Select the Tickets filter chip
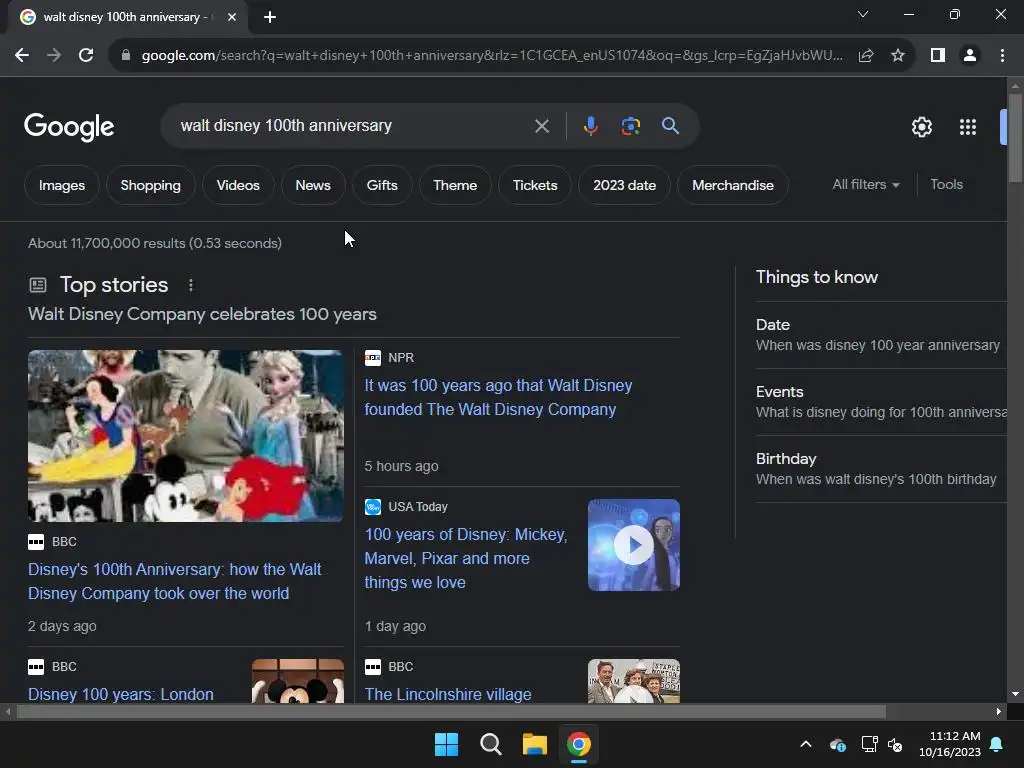The width and height of the screenshot is (1024, 768). coord(535,185)
